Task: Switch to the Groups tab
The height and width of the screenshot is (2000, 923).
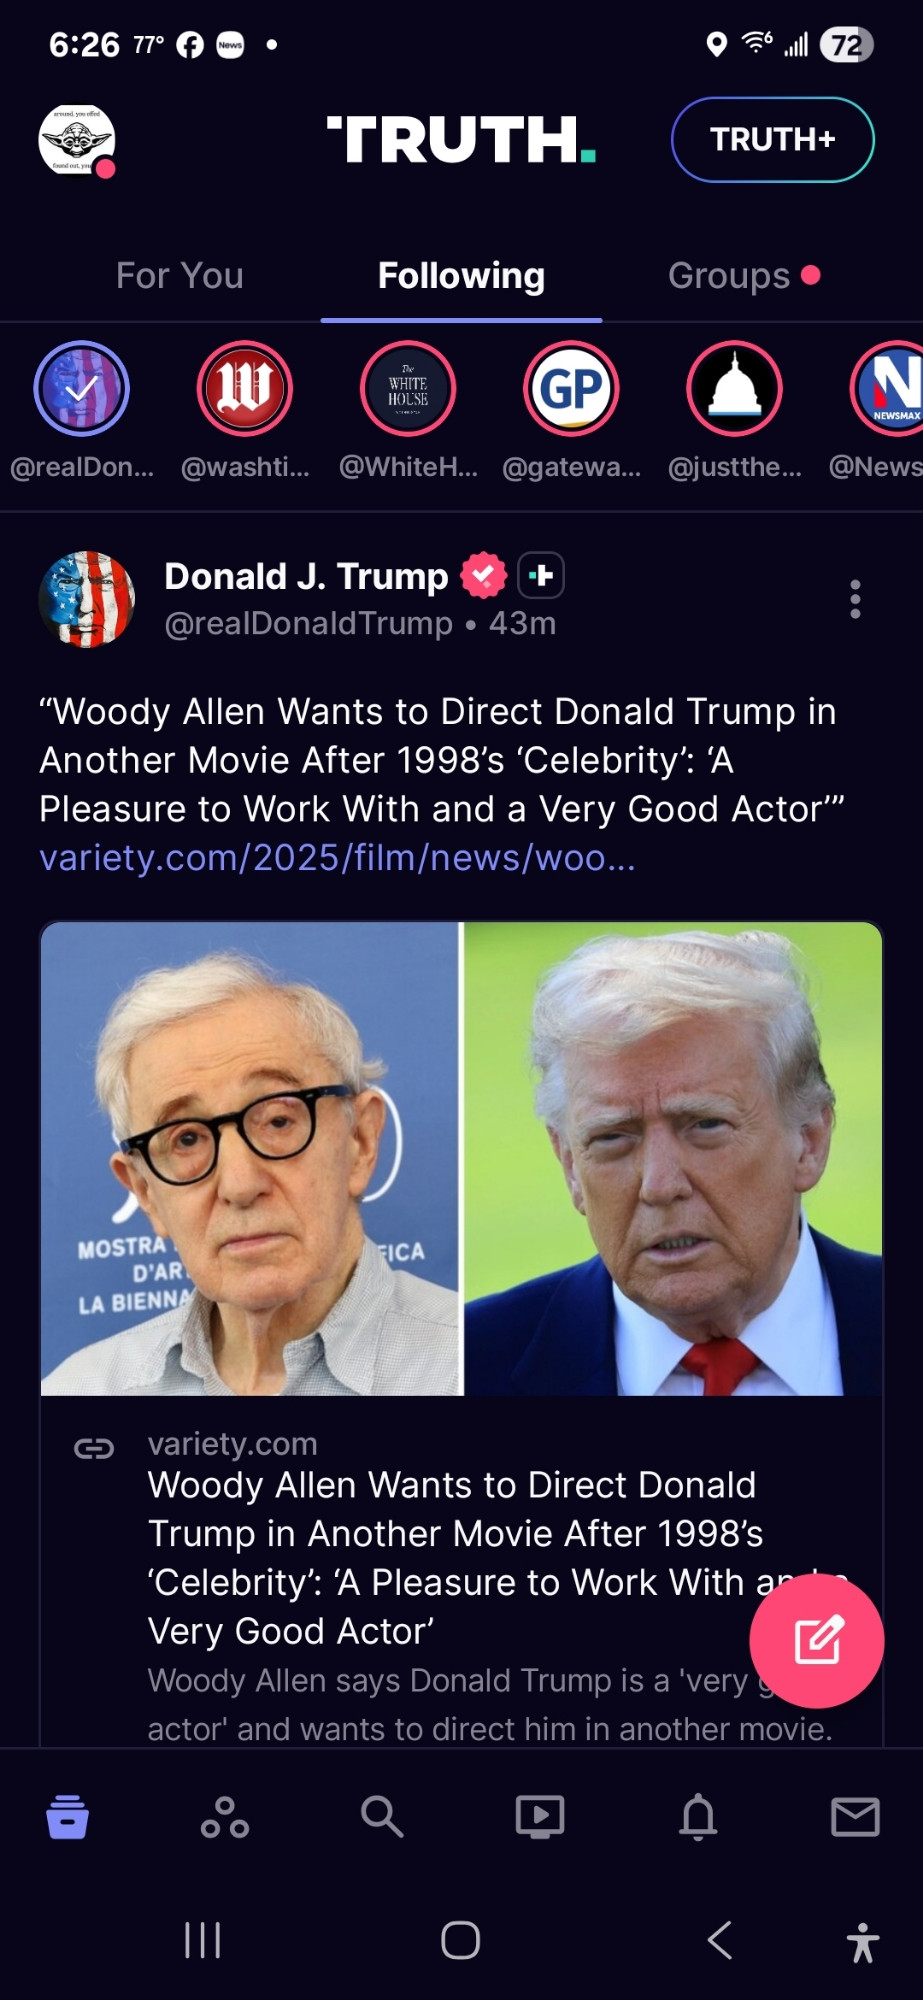Action: tap(744, 276)
